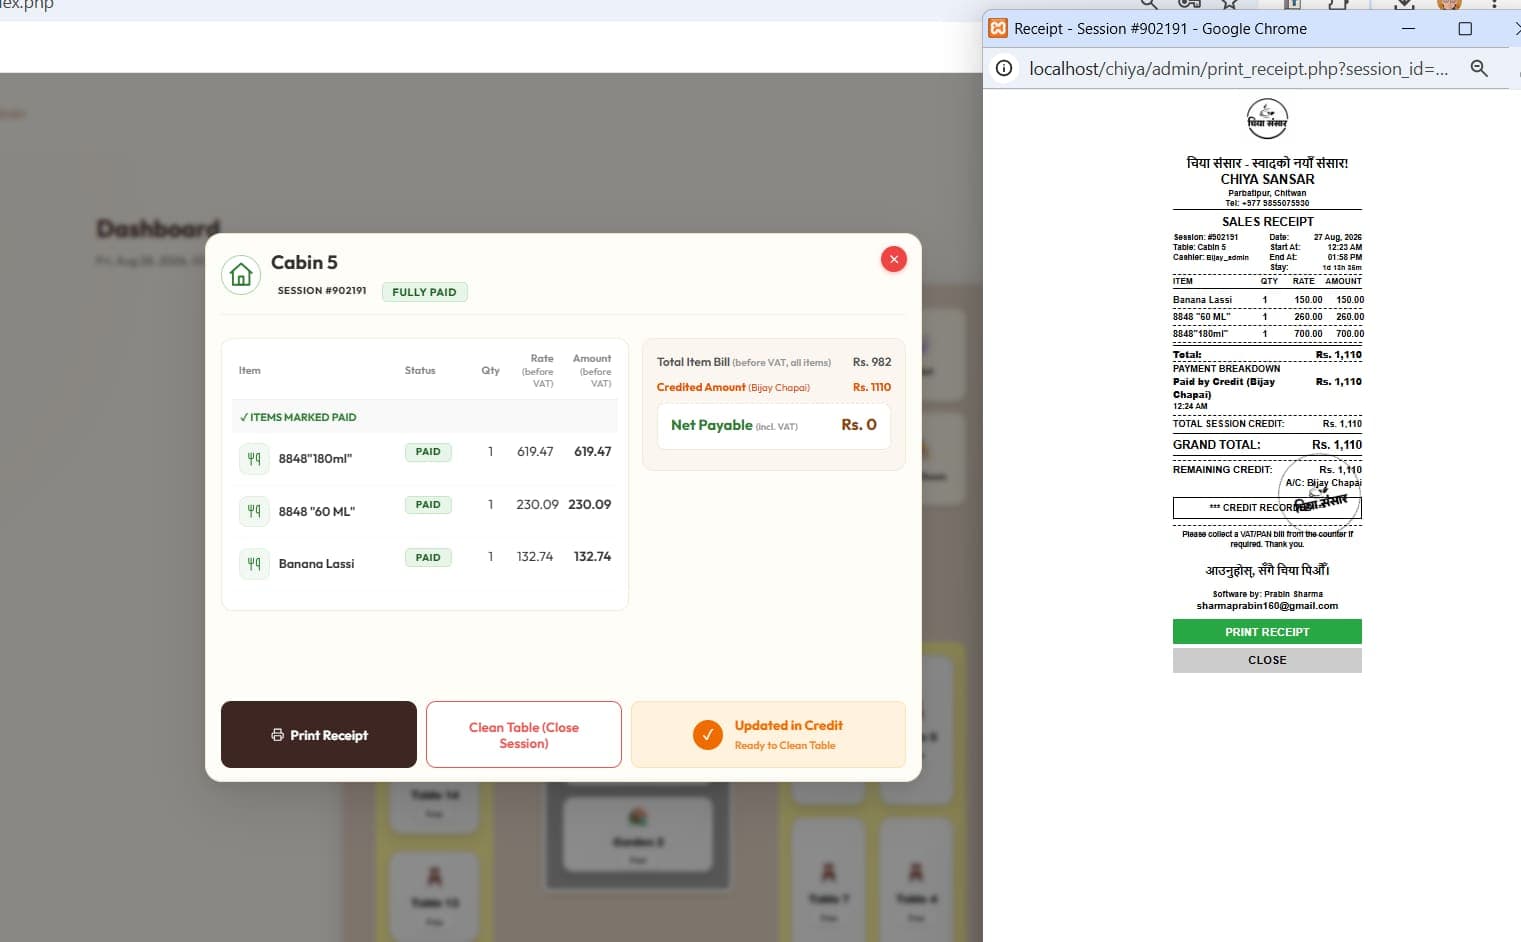The width and height of the screenshot is (1521, 942).
Task: Minimize the Receipt Chrome window
Action: click(x=1408, y=29)
